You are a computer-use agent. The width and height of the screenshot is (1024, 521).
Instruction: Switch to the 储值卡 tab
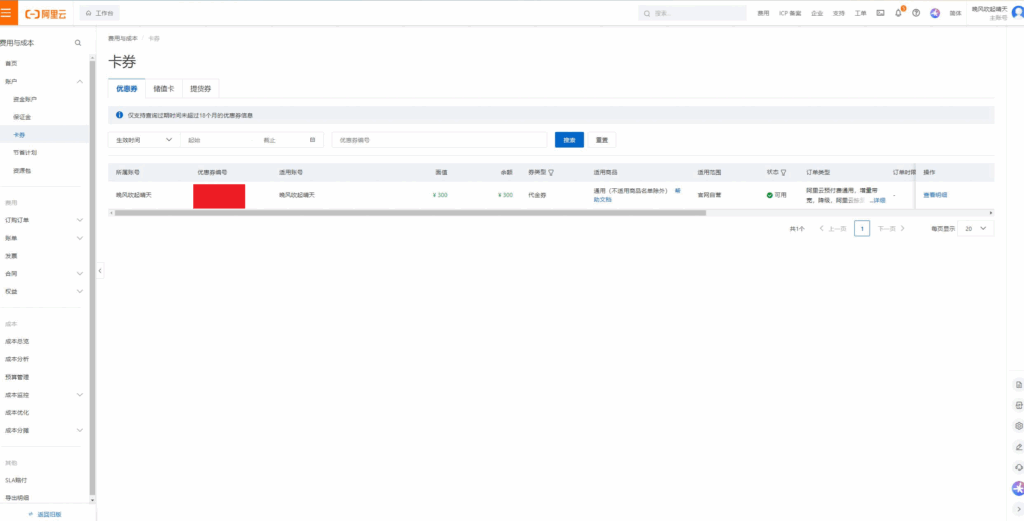163,89
